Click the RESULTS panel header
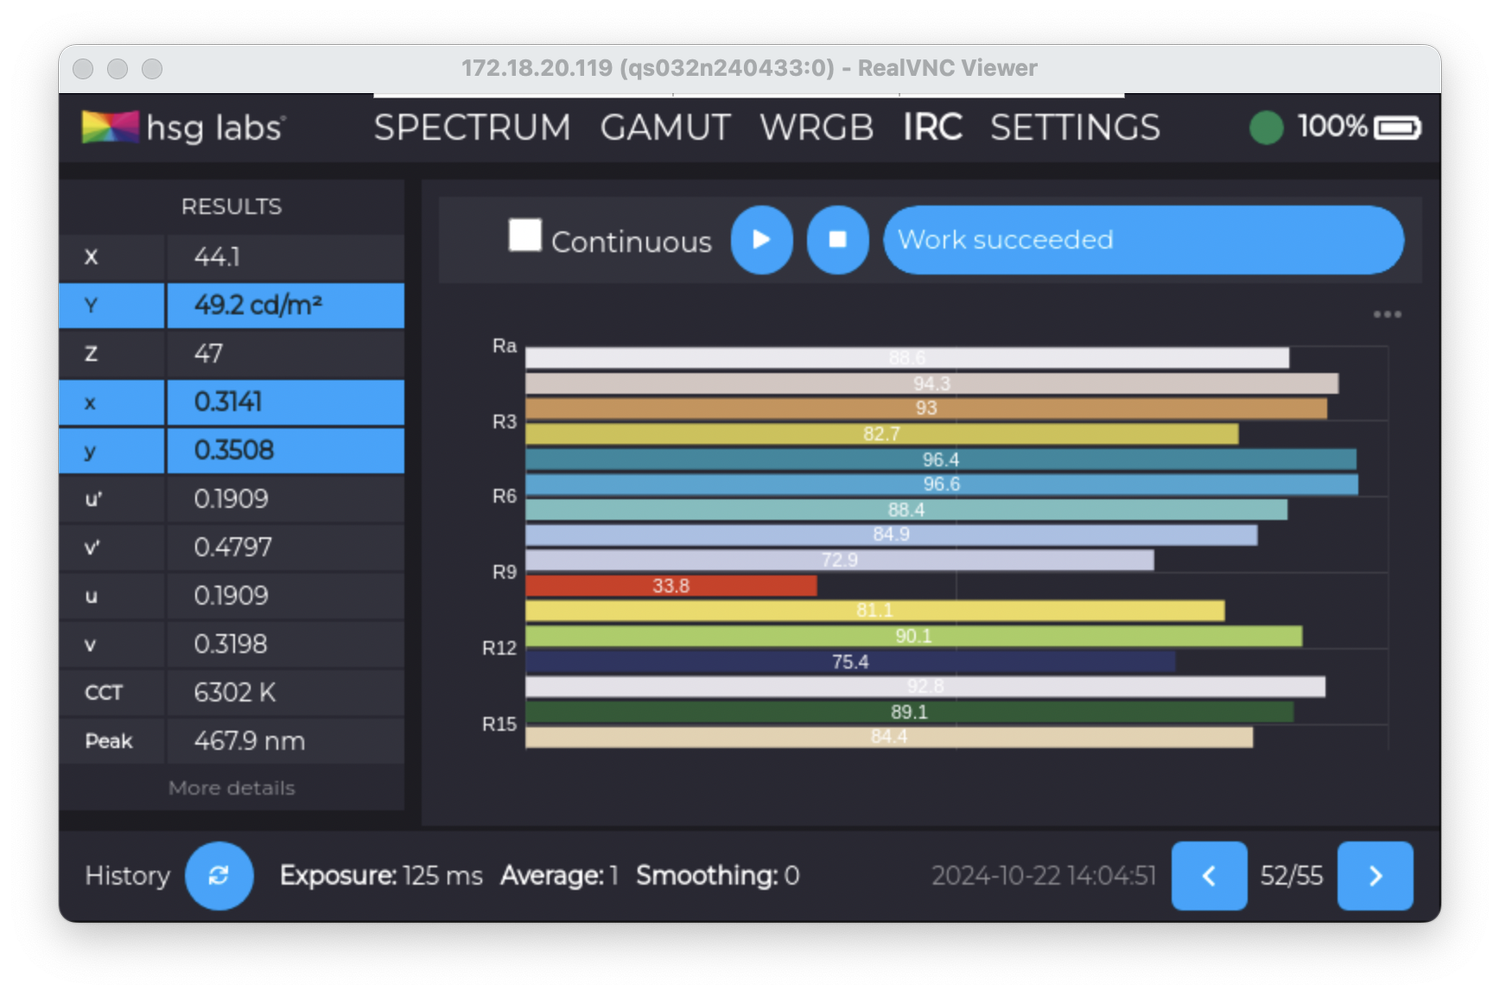 [231, 207]
